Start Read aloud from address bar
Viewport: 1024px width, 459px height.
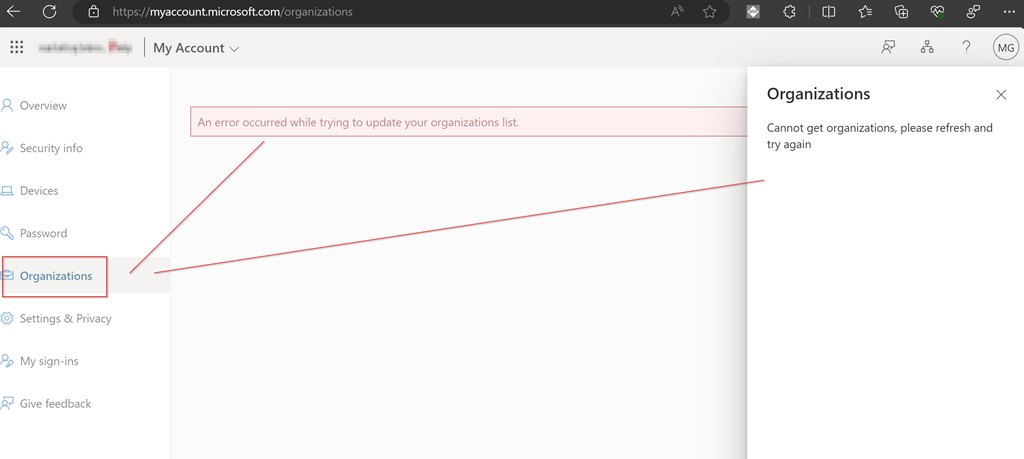click(x=677, y=11)
